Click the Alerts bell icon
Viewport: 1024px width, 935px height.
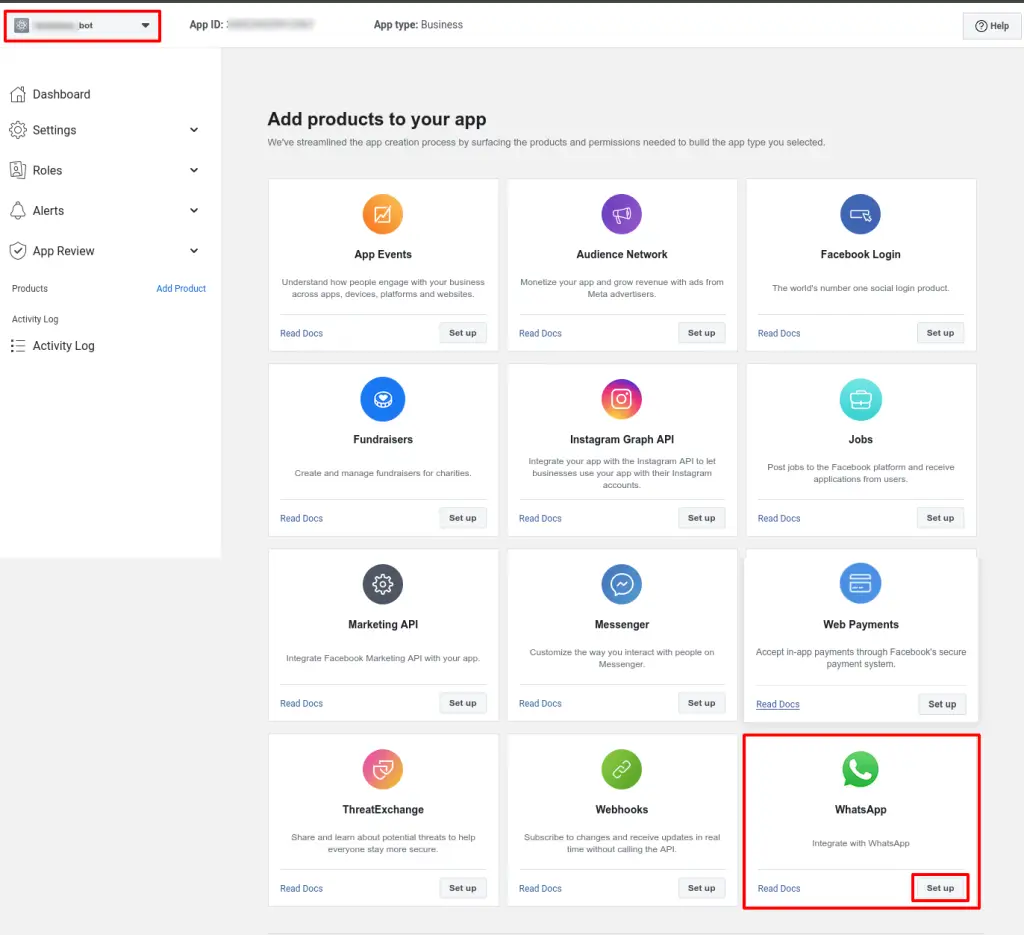click(x=18, y=210)
